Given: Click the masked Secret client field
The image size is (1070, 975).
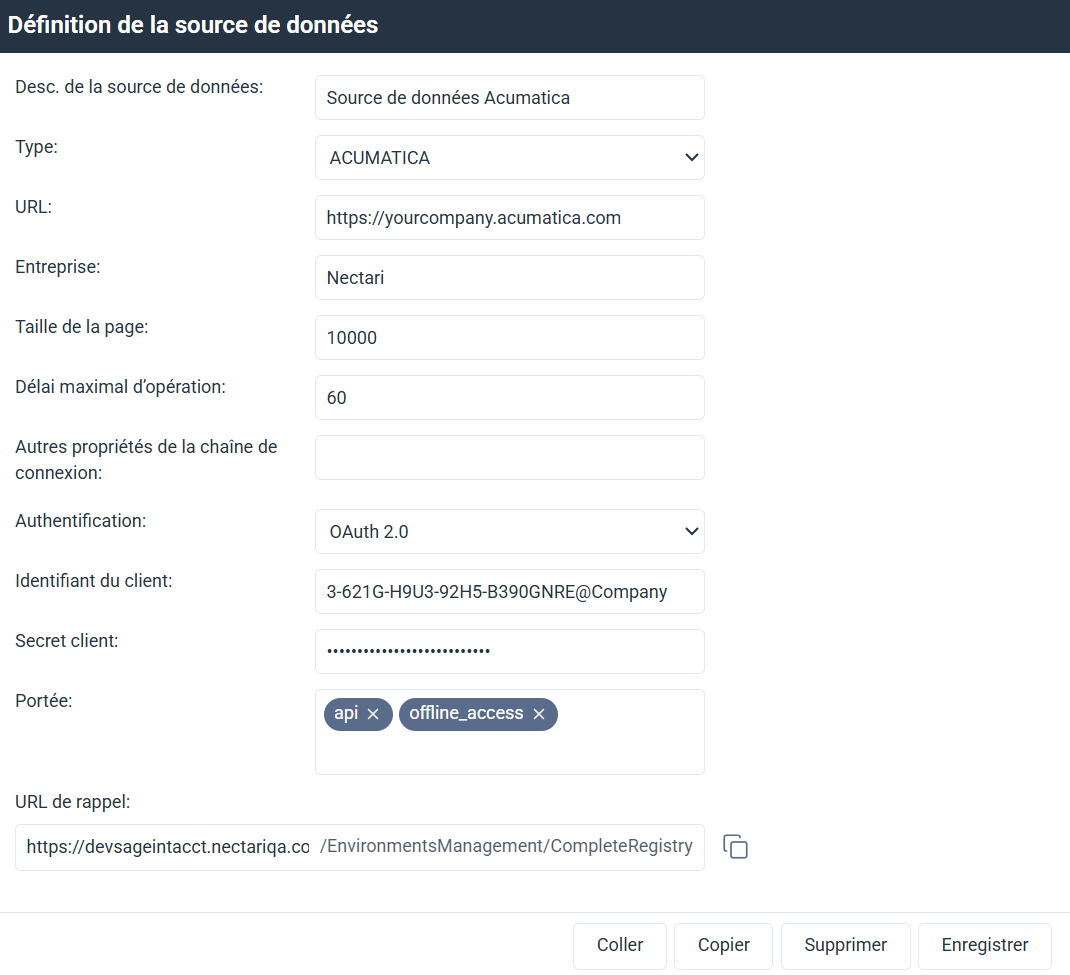Looking at the screenshot, I should pos(510,652).
